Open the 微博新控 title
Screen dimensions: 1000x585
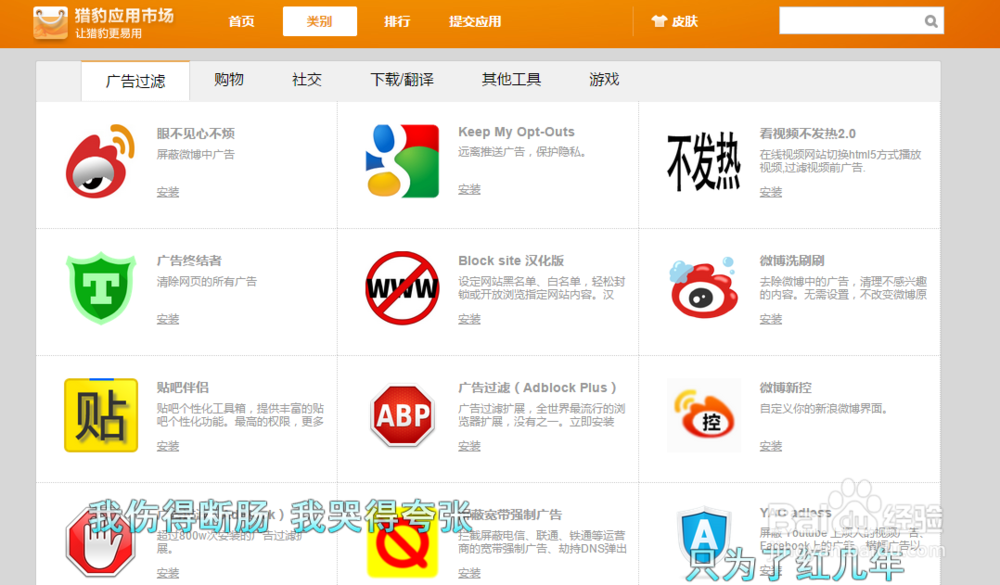click(786, 387)
